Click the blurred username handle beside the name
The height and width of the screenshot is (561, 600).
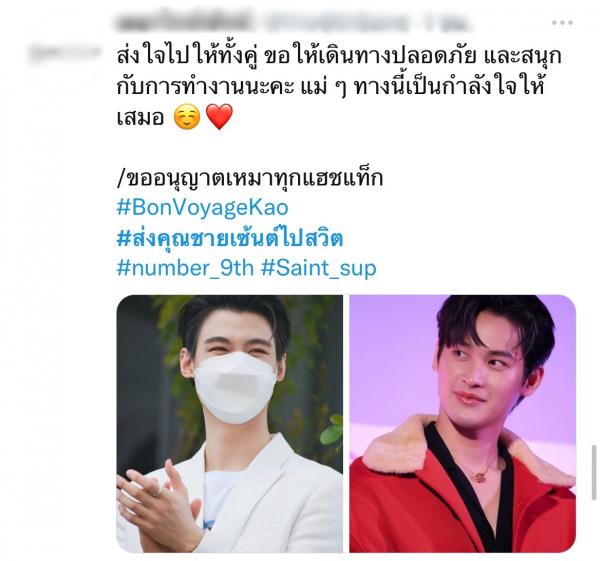[x=367, y=23]
